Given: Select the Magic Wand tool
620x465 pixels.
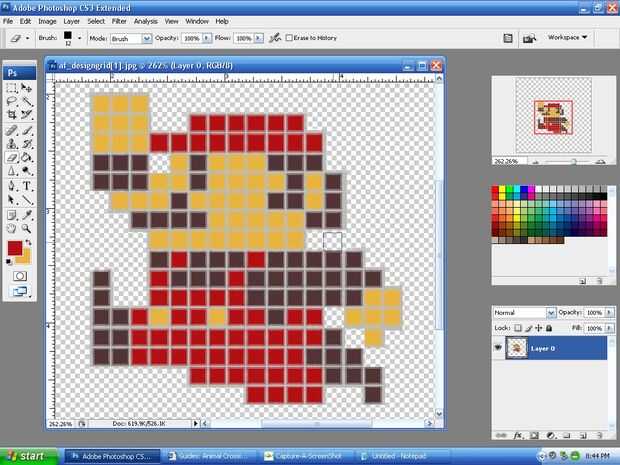Looking at the screenshot, I should click(26, 101).
